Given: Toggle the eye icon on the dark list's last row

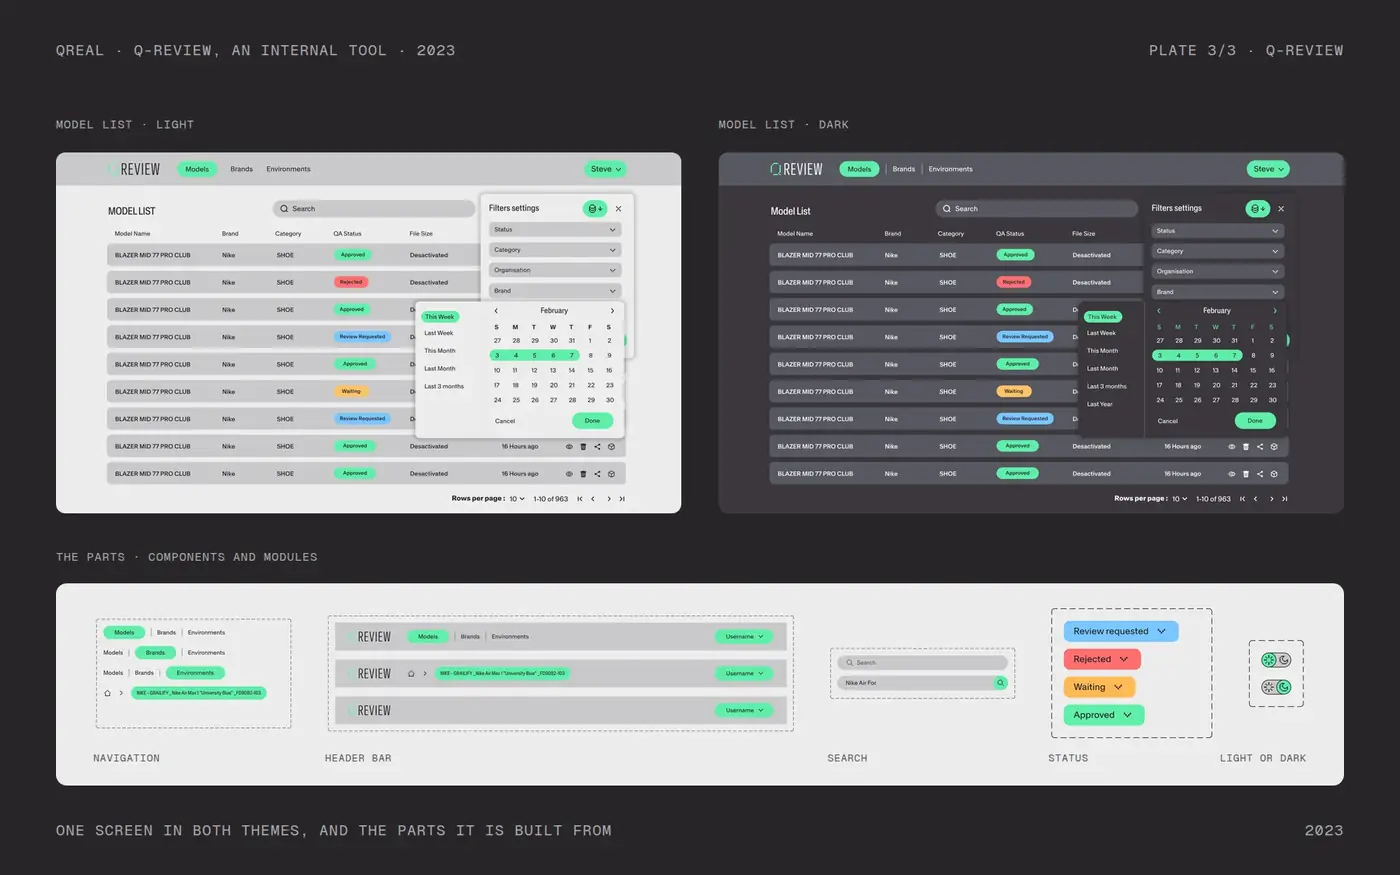Looking at the screenshot, I should (1232, 474).
